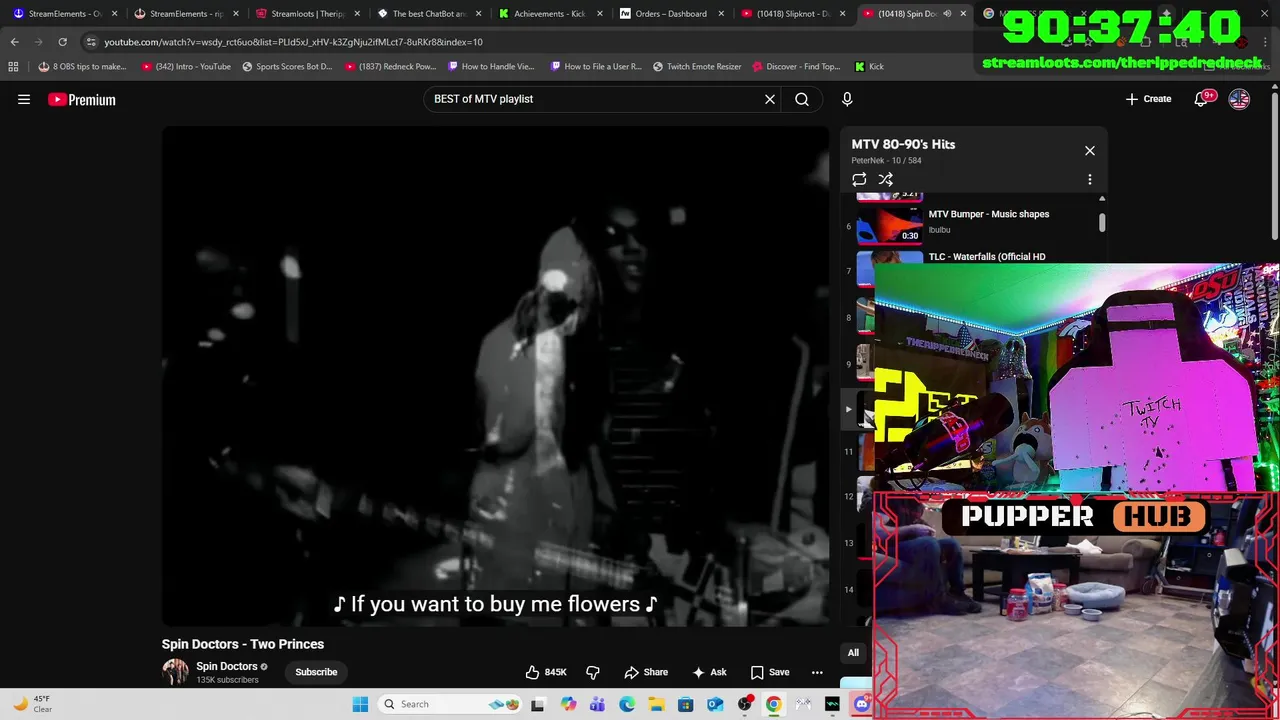
Task: Click the playlist panel scrollbar
Action: [1102, 222]
